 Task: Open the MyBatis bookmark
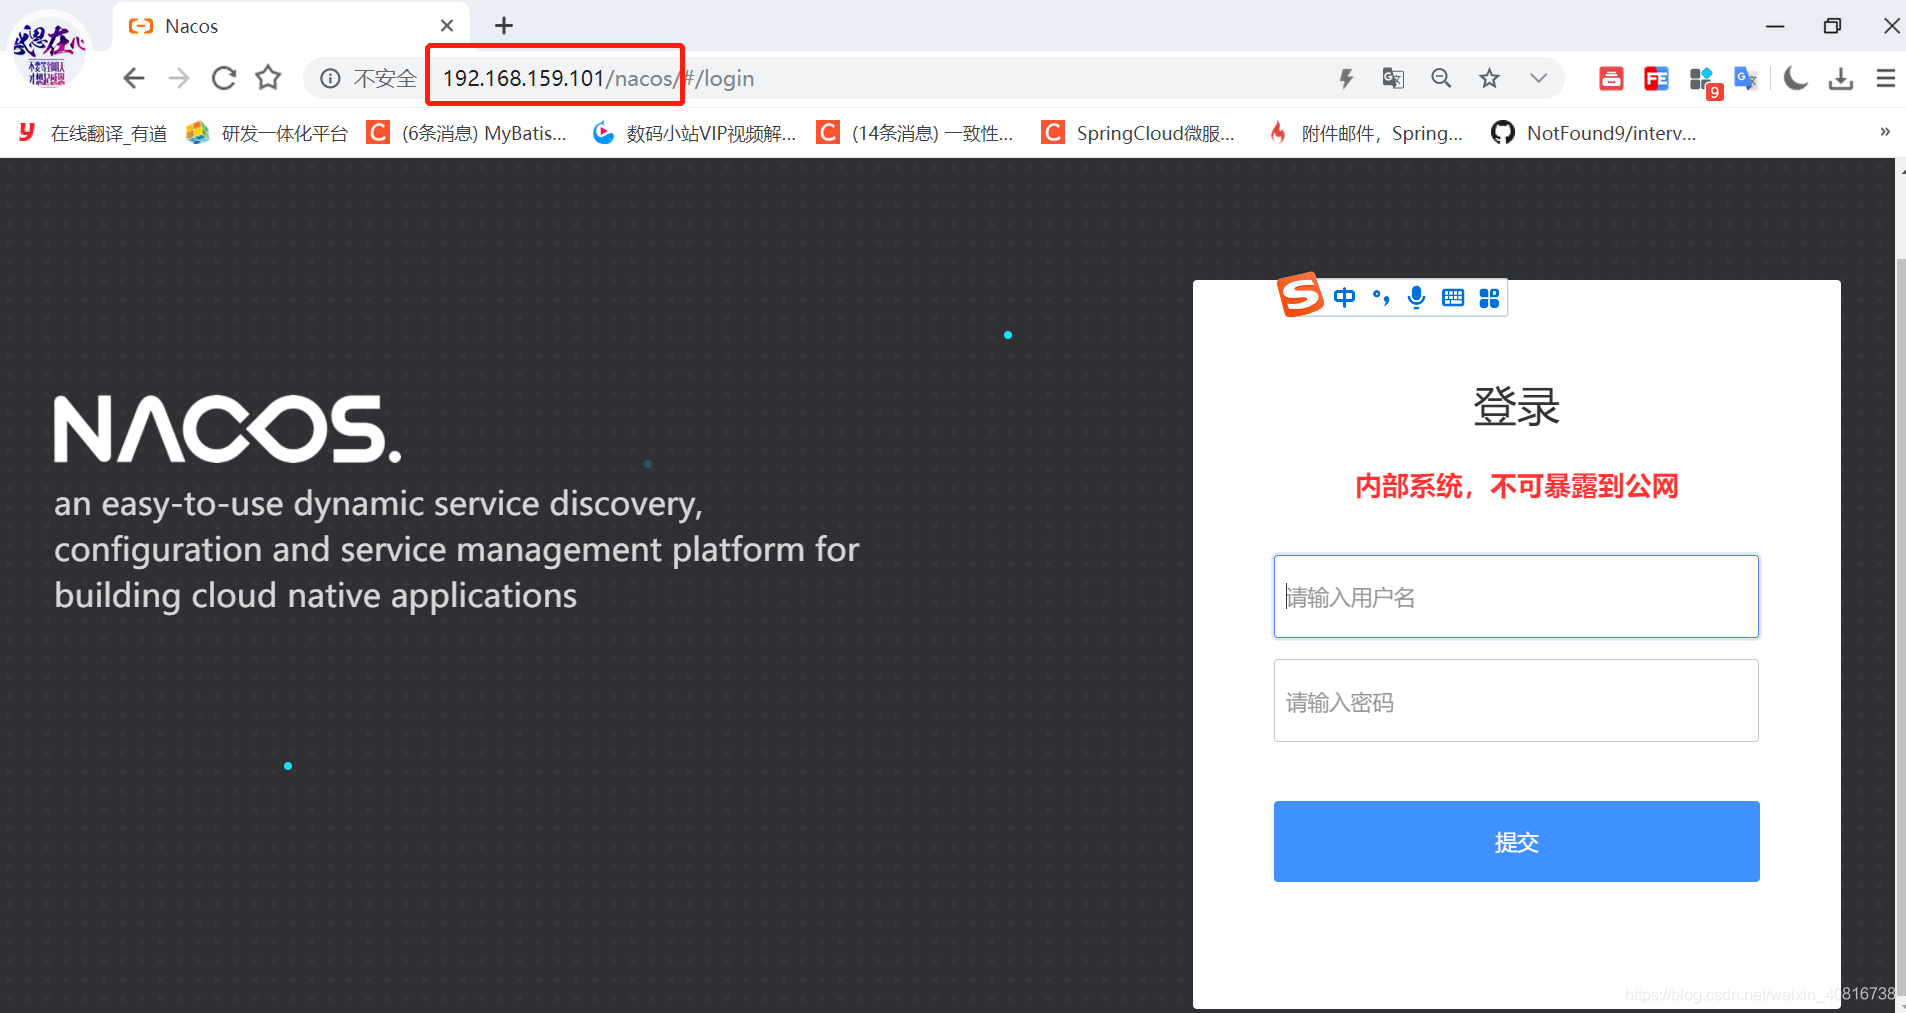pyautogui.click(x=467, y=133)
